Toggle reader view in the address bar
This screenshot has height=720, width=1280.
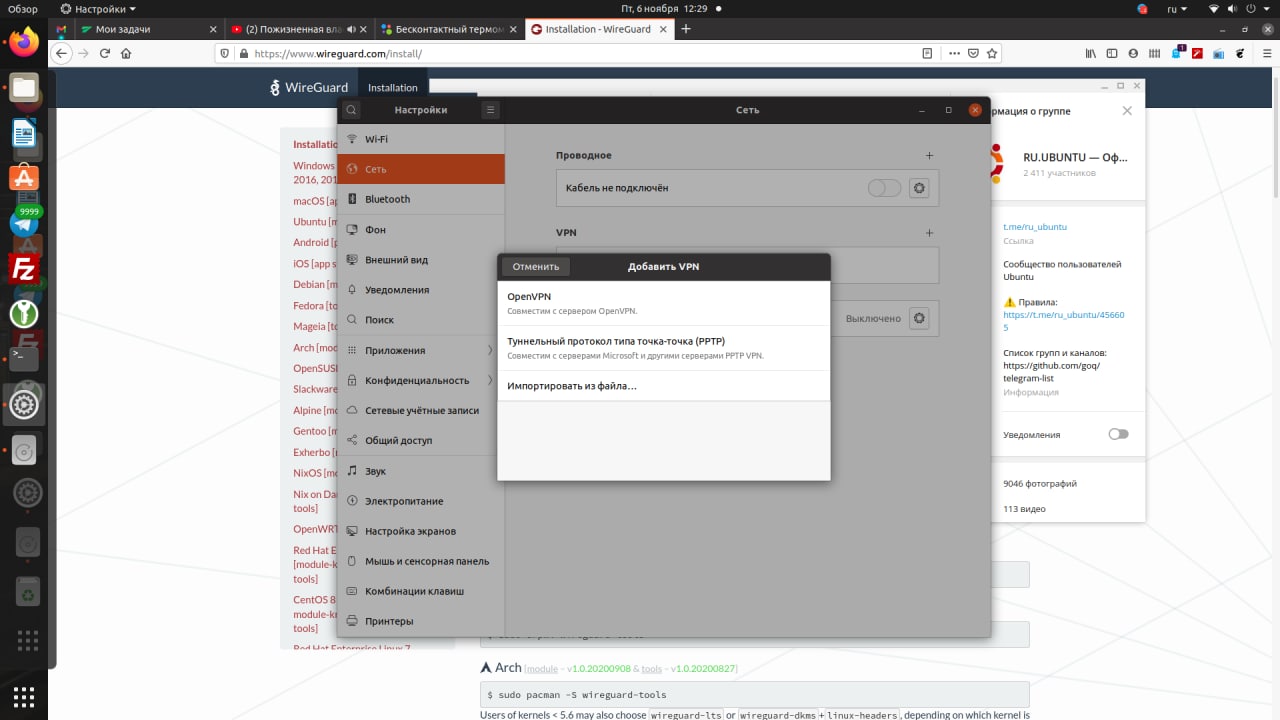point(927,54)
